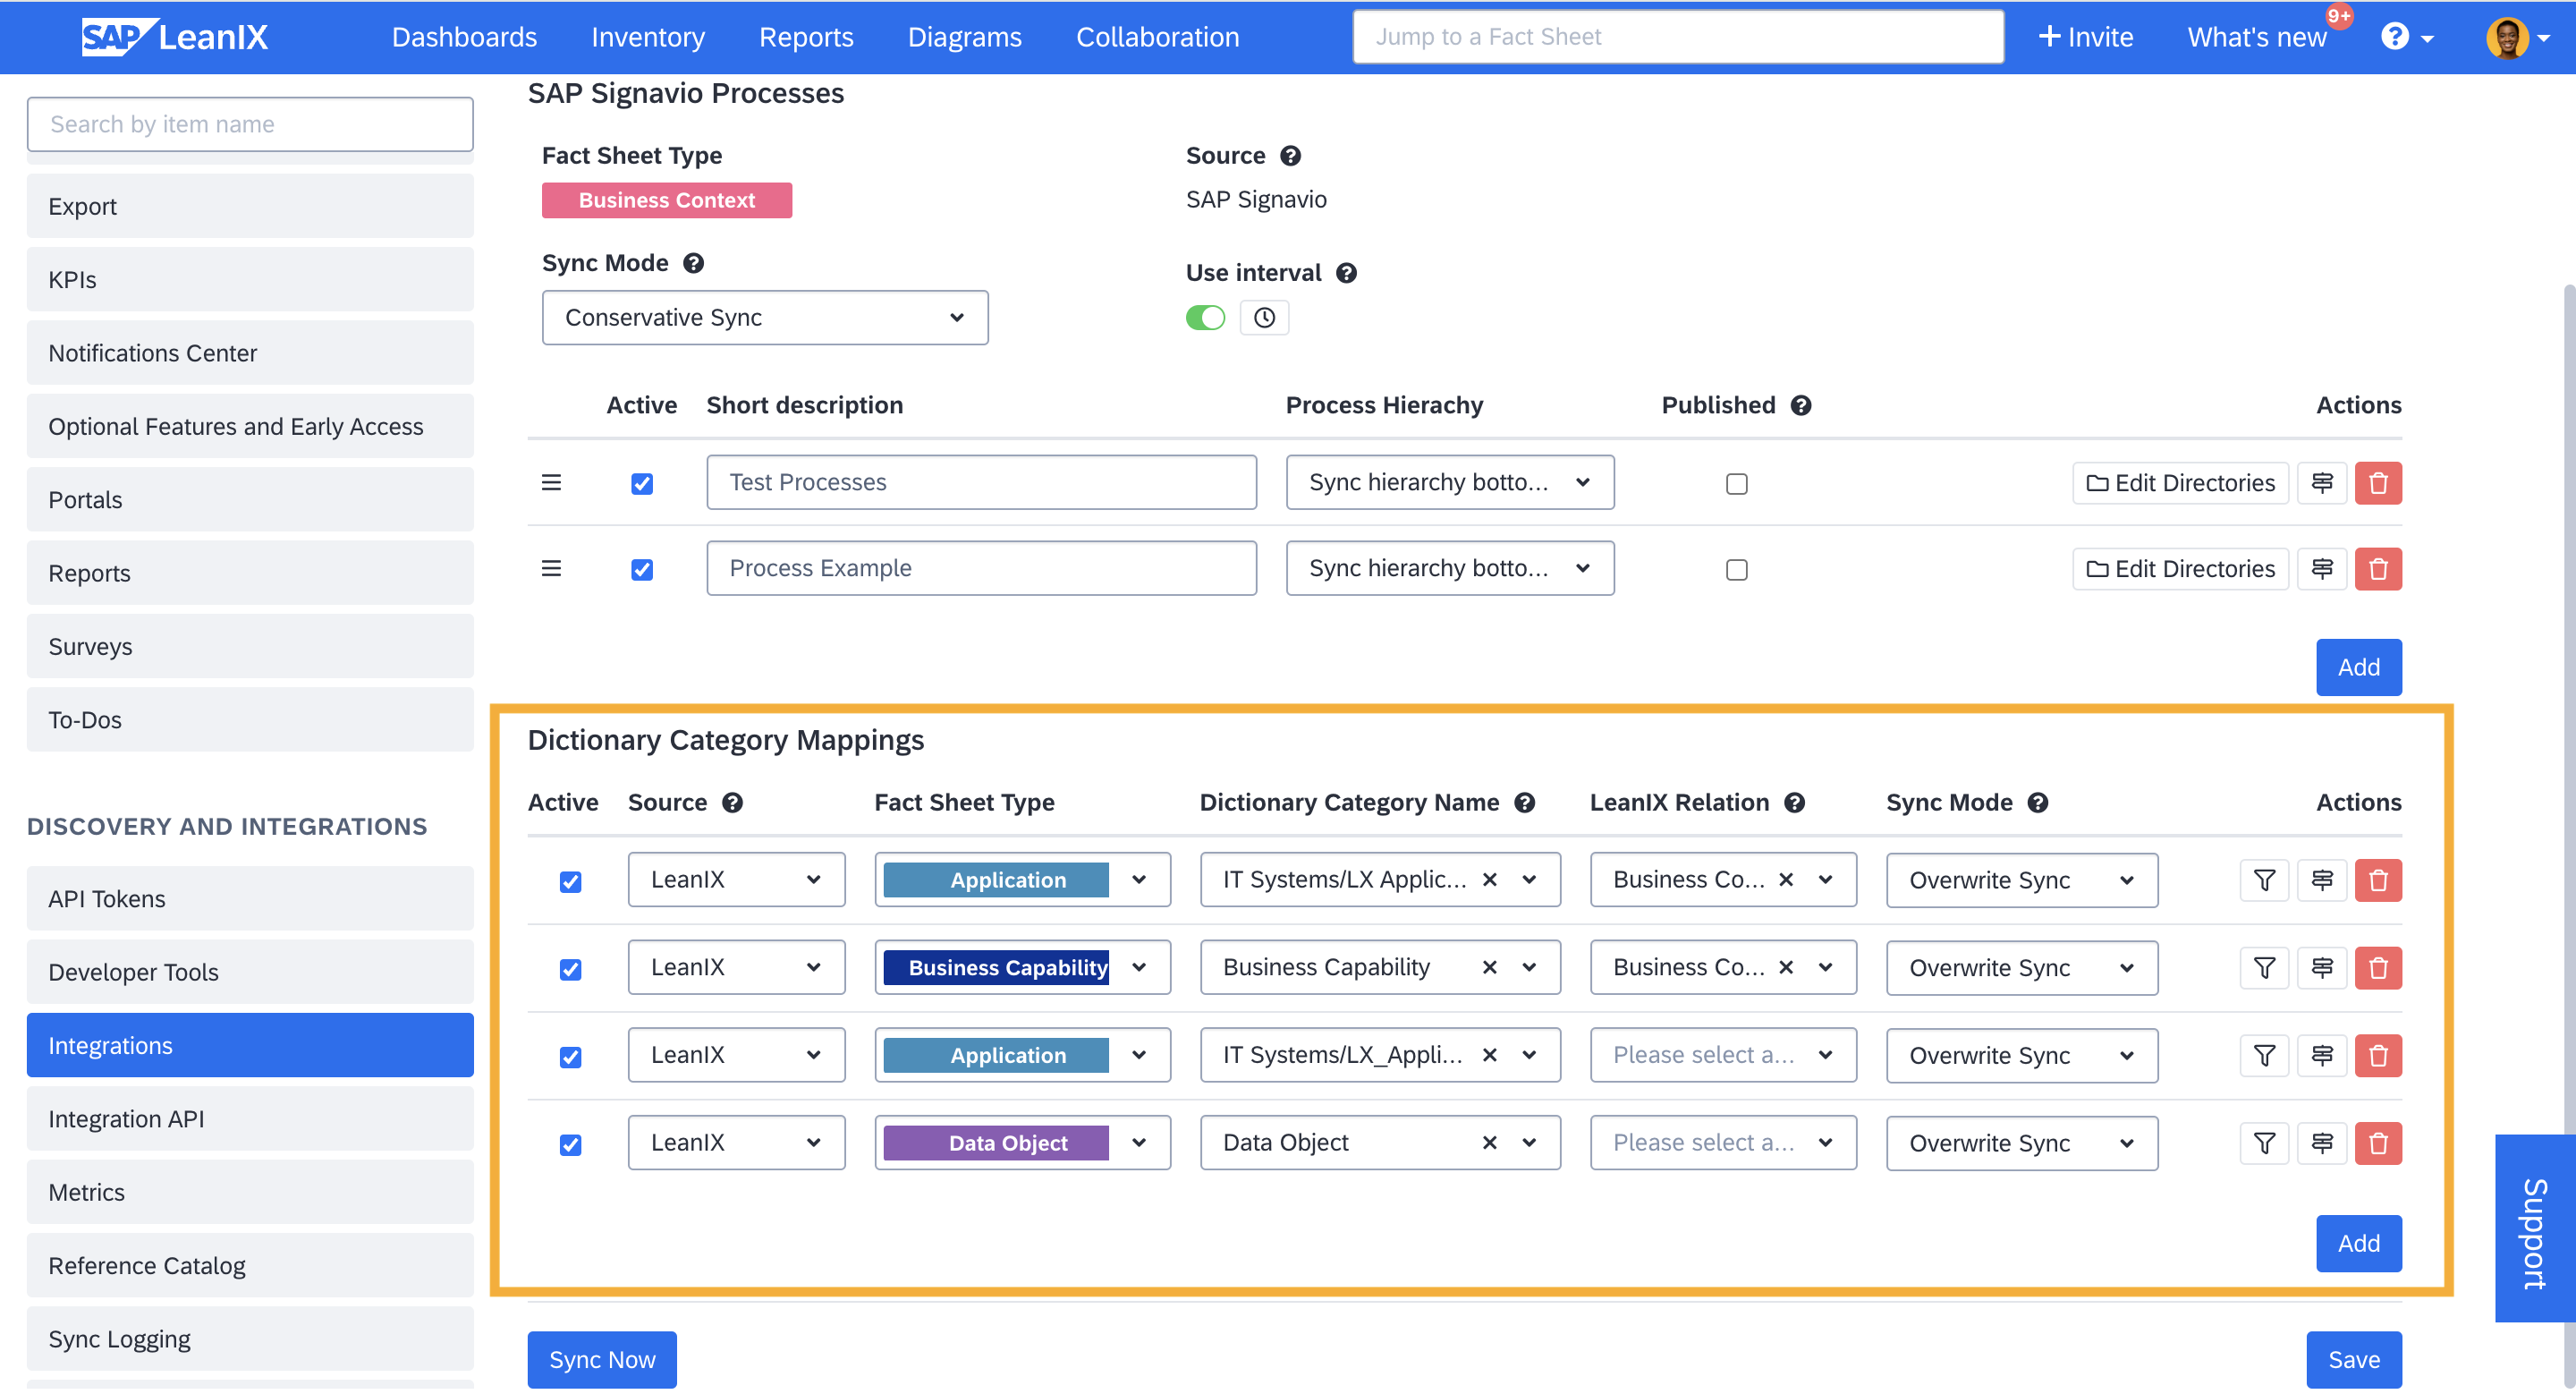Open the Support side tab
Viewport: 2576px width, 1394px height.
click(2535, 1230)
